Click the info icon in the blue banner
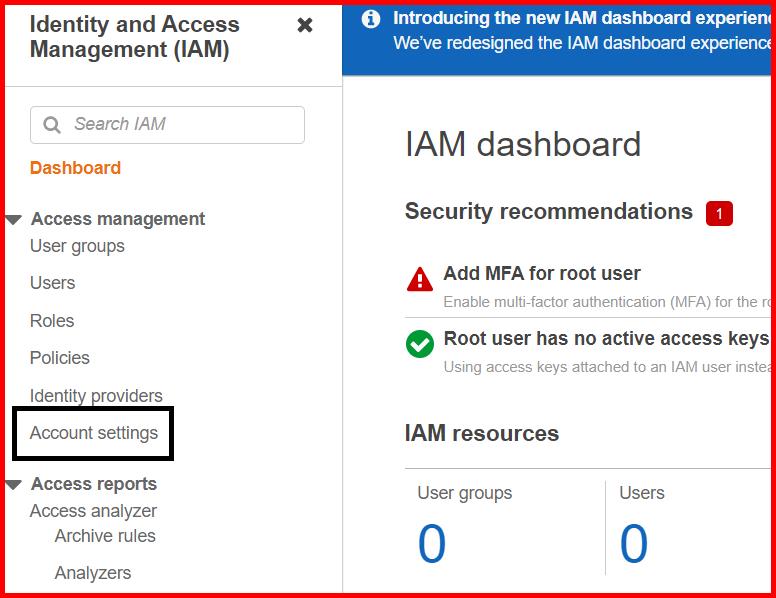 pos(371,19)
